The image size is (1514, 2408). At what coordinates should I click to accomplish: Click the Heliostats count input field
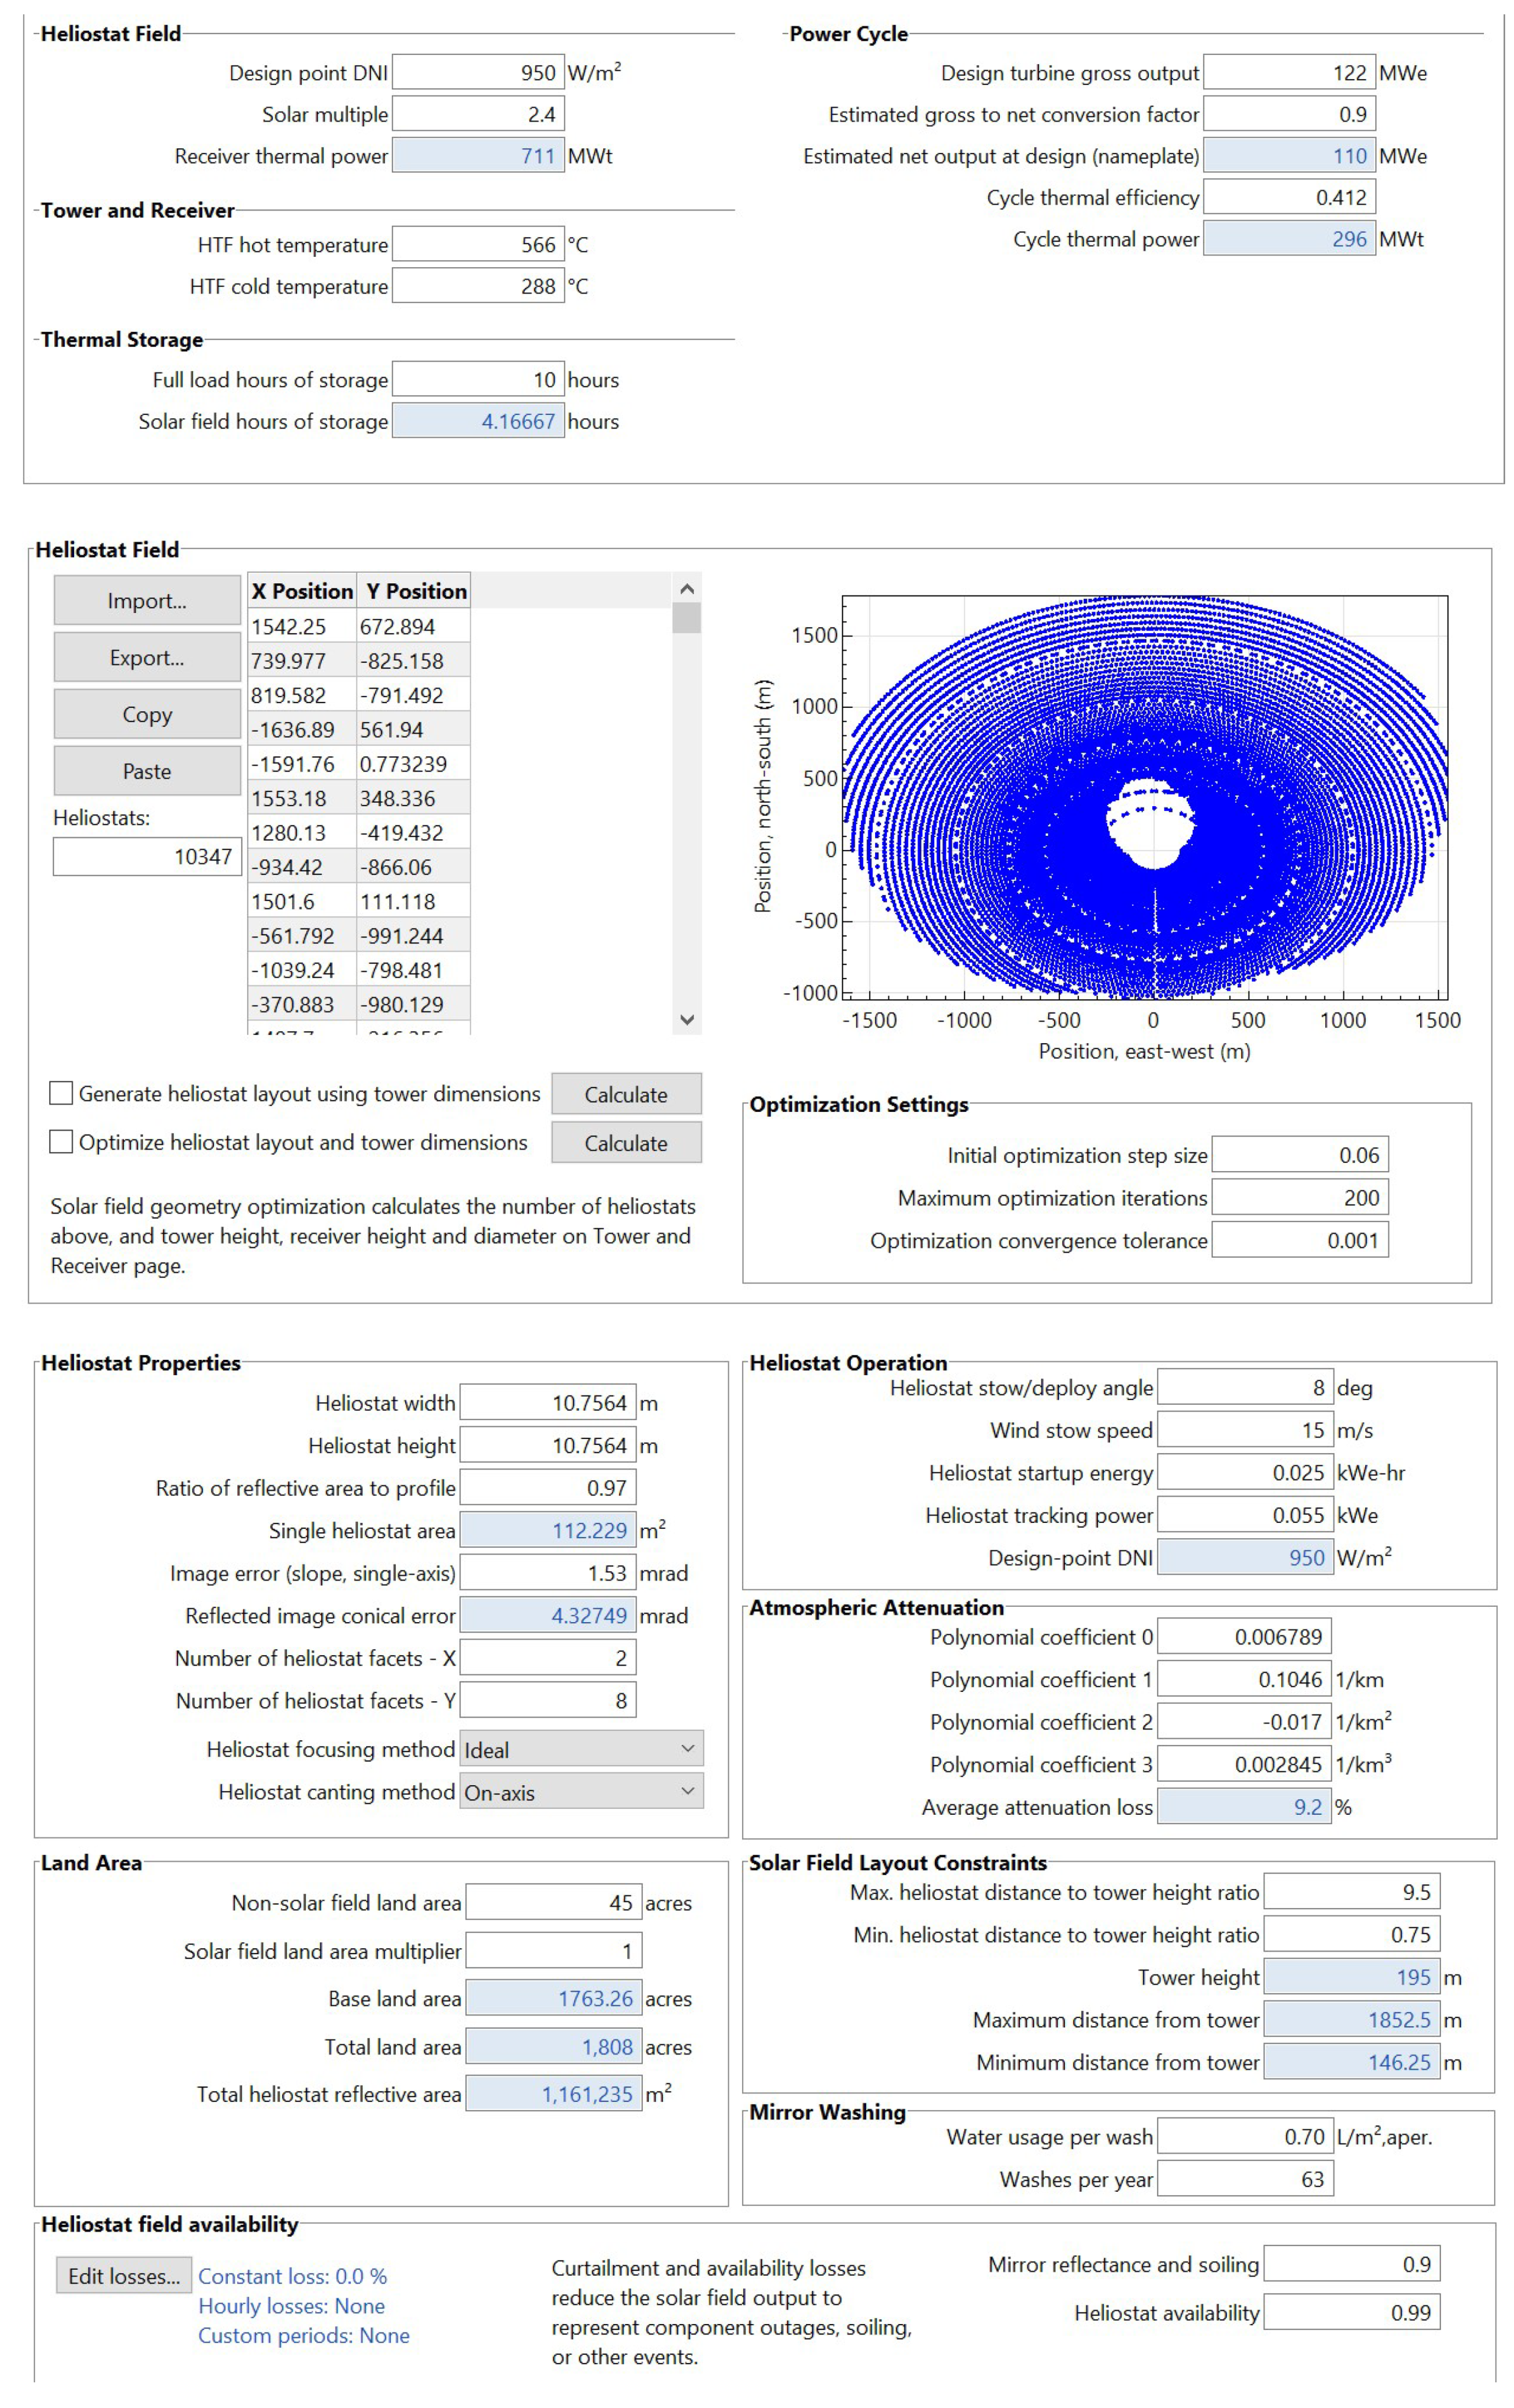tap(147, 856)
